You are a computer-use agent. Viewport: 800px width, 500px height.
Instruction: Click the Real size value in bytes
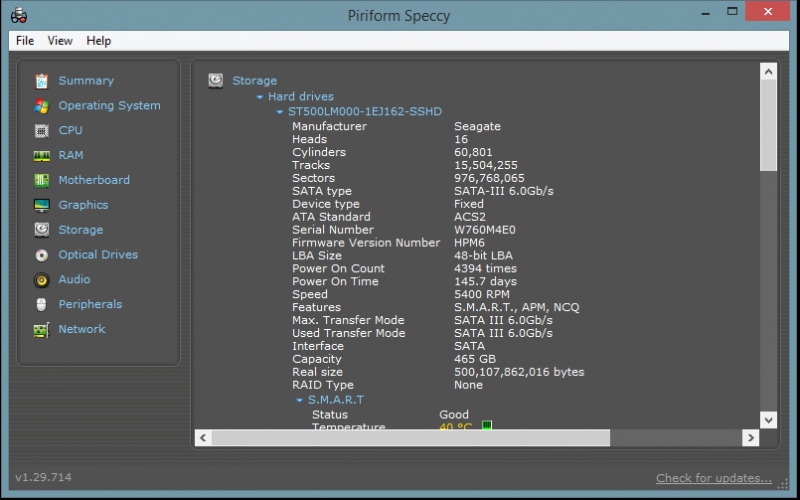(519, 372)
